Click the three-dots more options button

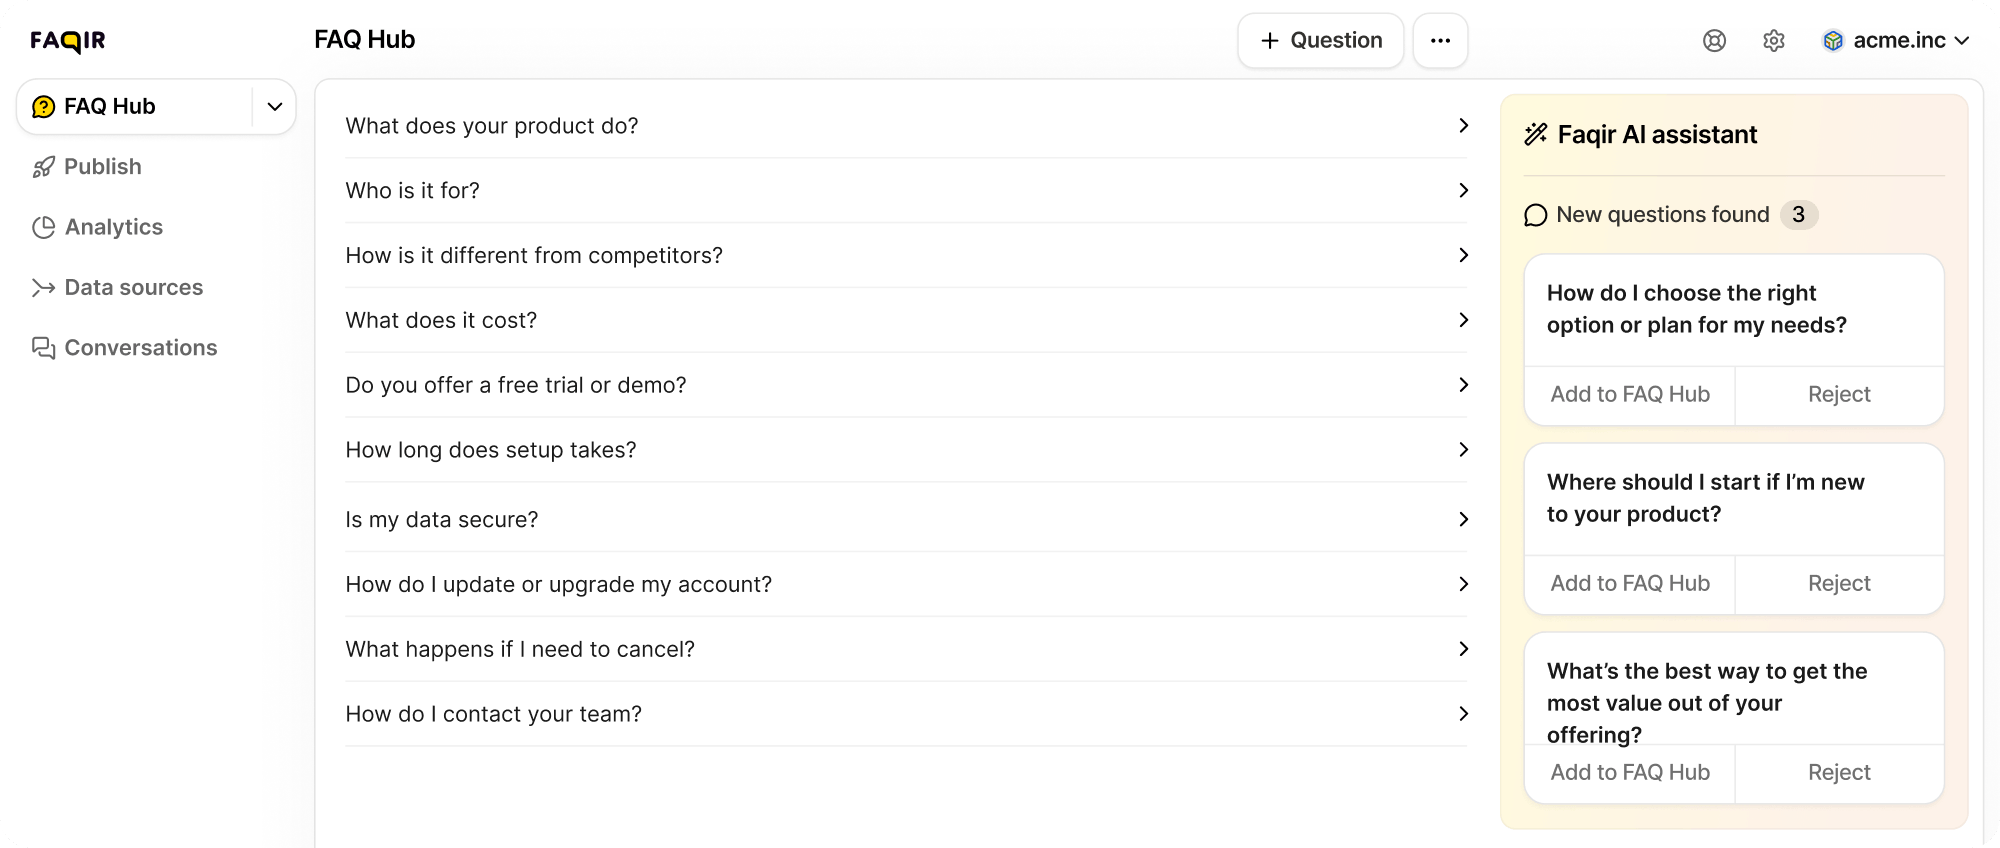tap(1440, 41)
